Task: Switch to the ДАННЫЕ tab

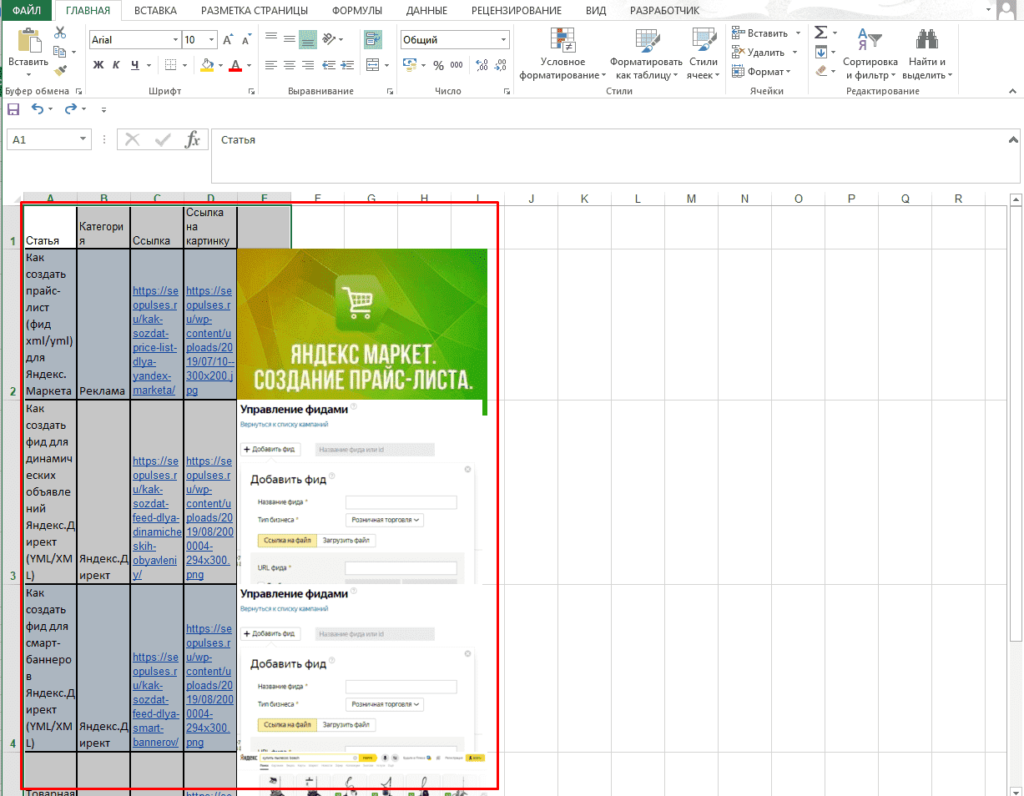Action: (x=426, y=10)
